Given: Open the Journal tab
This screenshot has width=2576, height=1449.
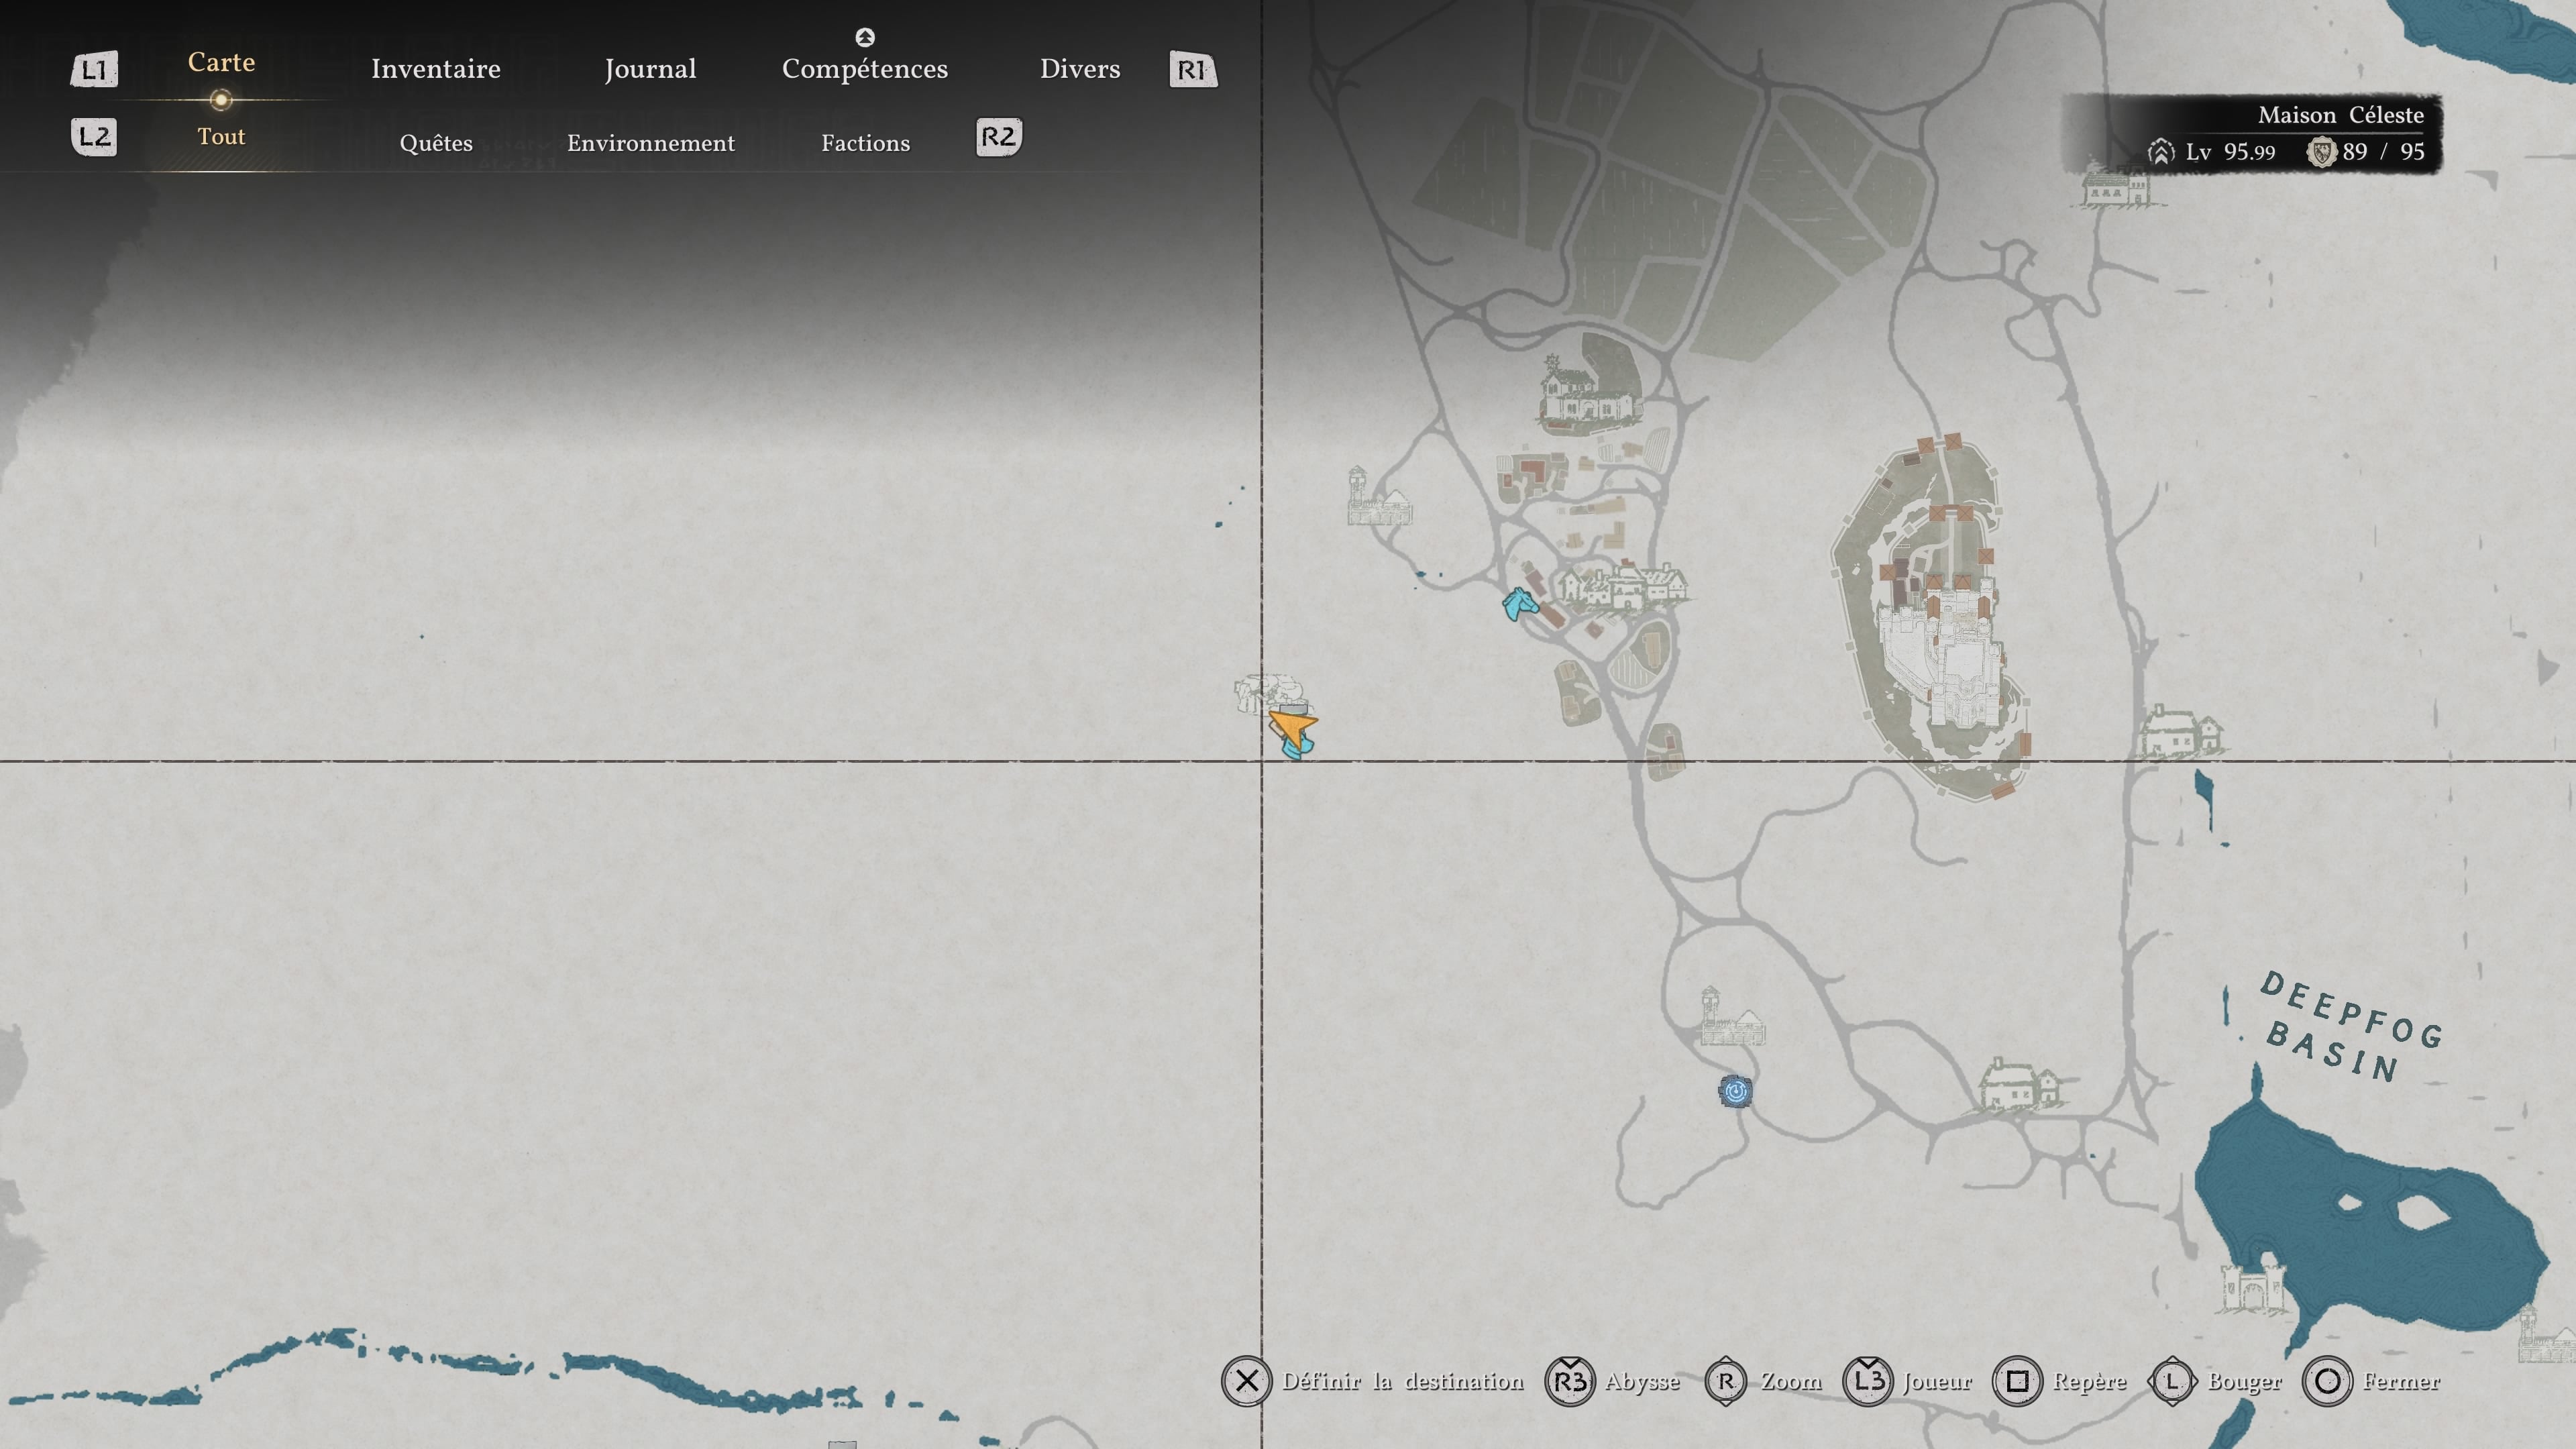Looking at the screenshot, I should pyautogui.click(x=650, y=69).
